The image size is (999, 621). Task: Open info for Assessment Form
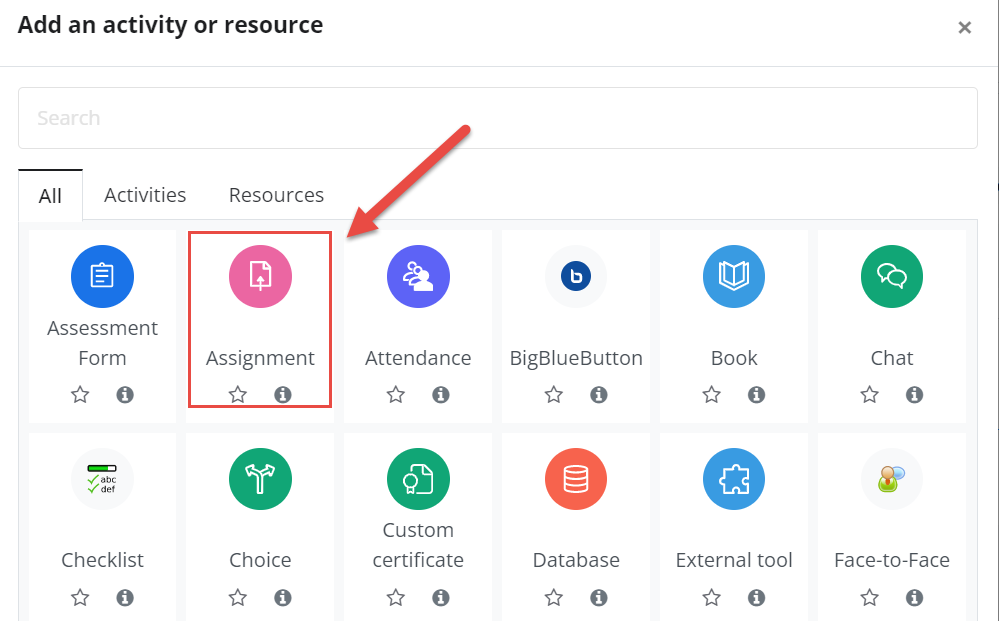pos(125,395)
